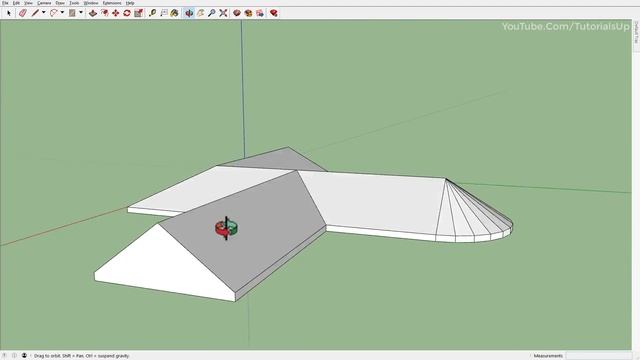640x360 pixels.
Task: Open the View menu
Action: (x=28, y=3)
